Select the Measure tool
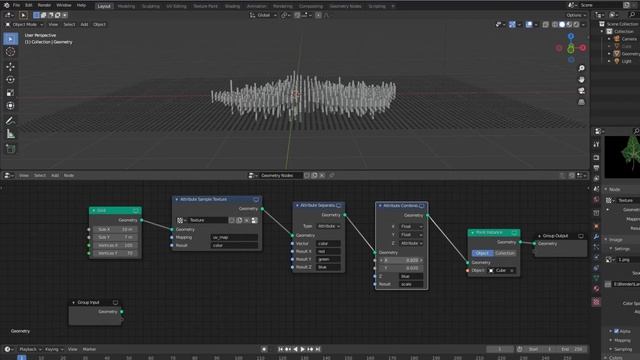The image size is (640, 360). click(x=11, y=134)
